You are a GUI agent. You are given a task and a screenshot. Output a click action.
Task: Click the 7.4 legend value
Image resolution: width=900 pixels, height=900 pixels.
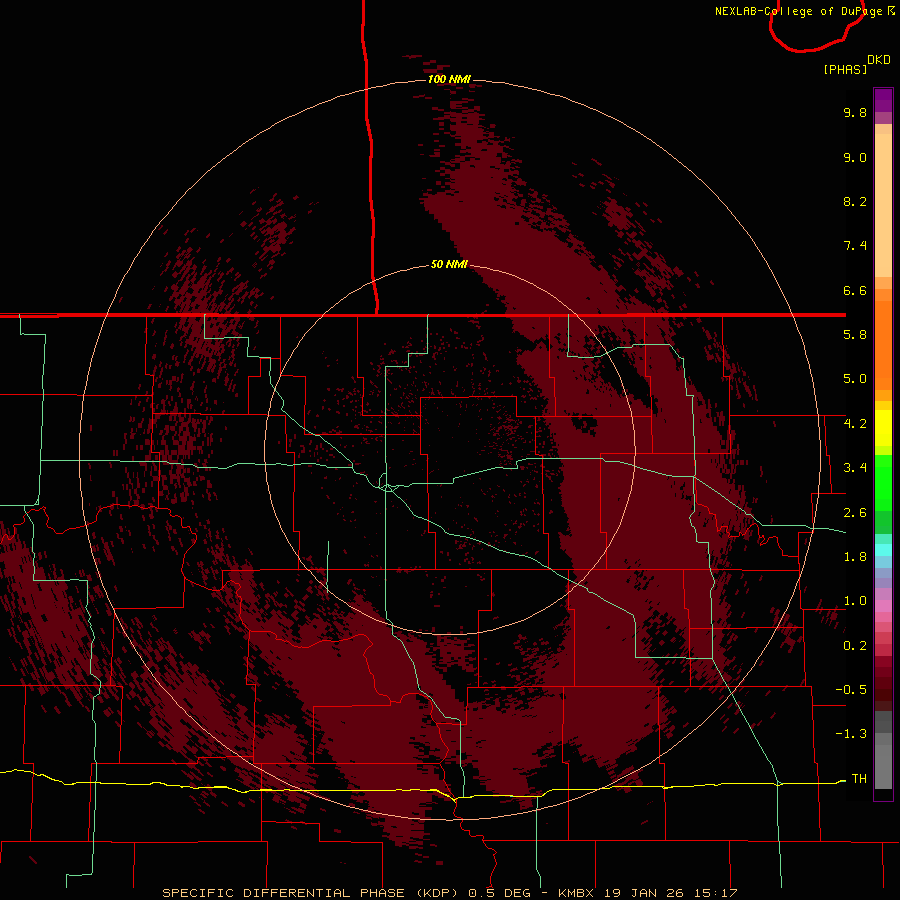(855, 246)
